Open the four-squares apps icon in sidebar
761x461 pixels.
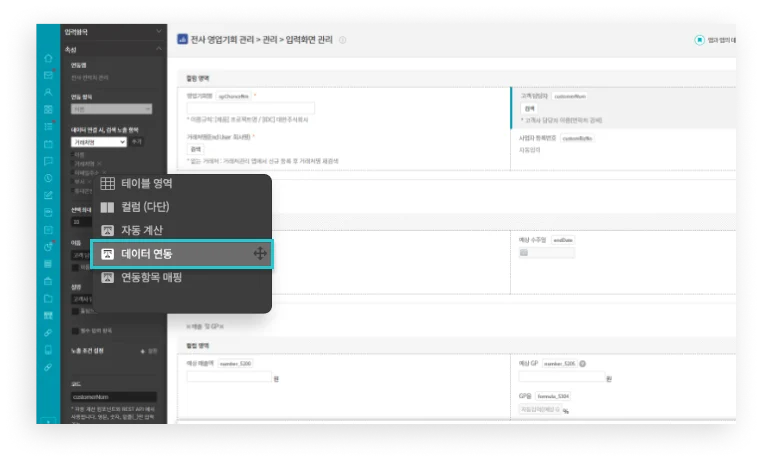coord(48,110)
